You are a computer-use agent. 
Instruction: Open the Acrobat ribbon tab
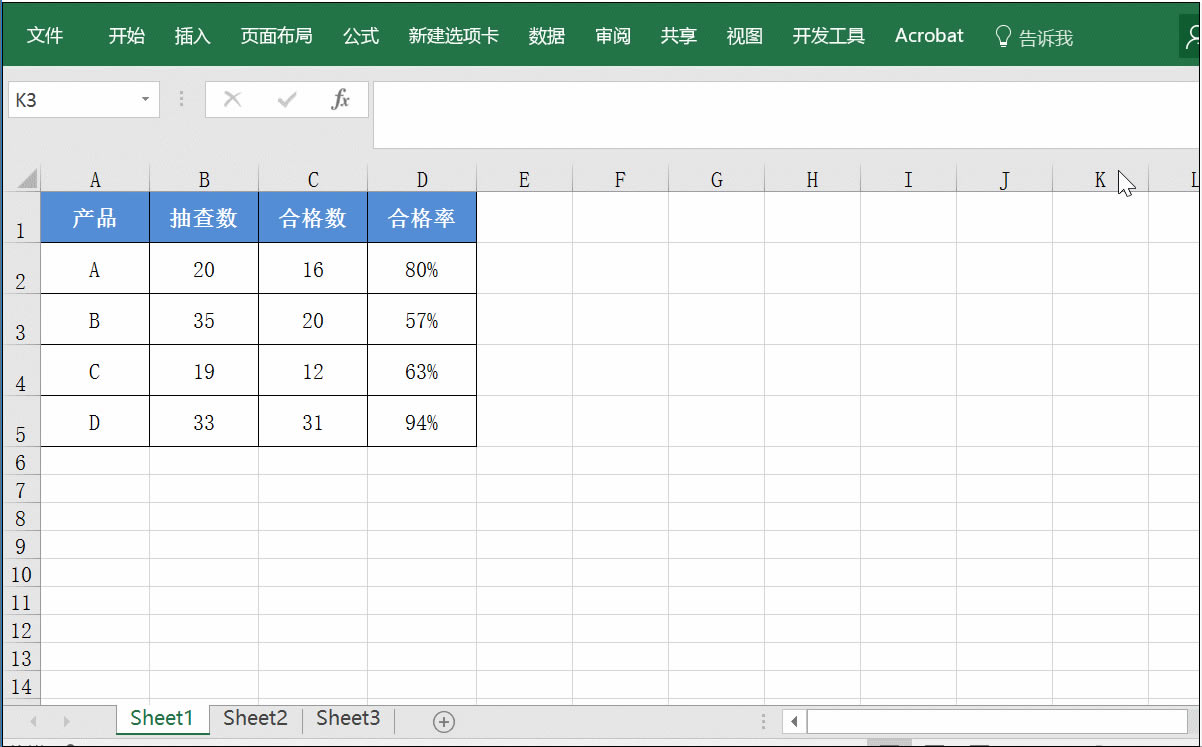(x=928, y=35)
